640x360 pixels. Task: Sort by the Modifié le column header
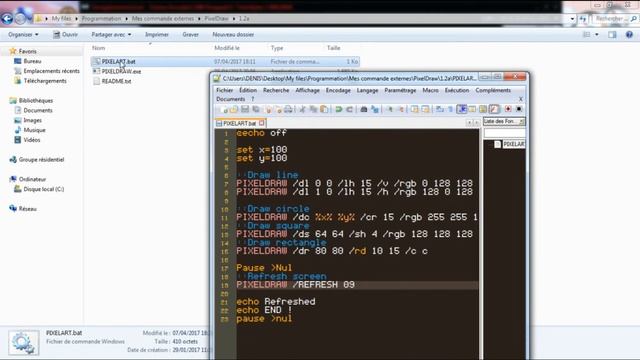pyautogui.click(x=227, y=48)
